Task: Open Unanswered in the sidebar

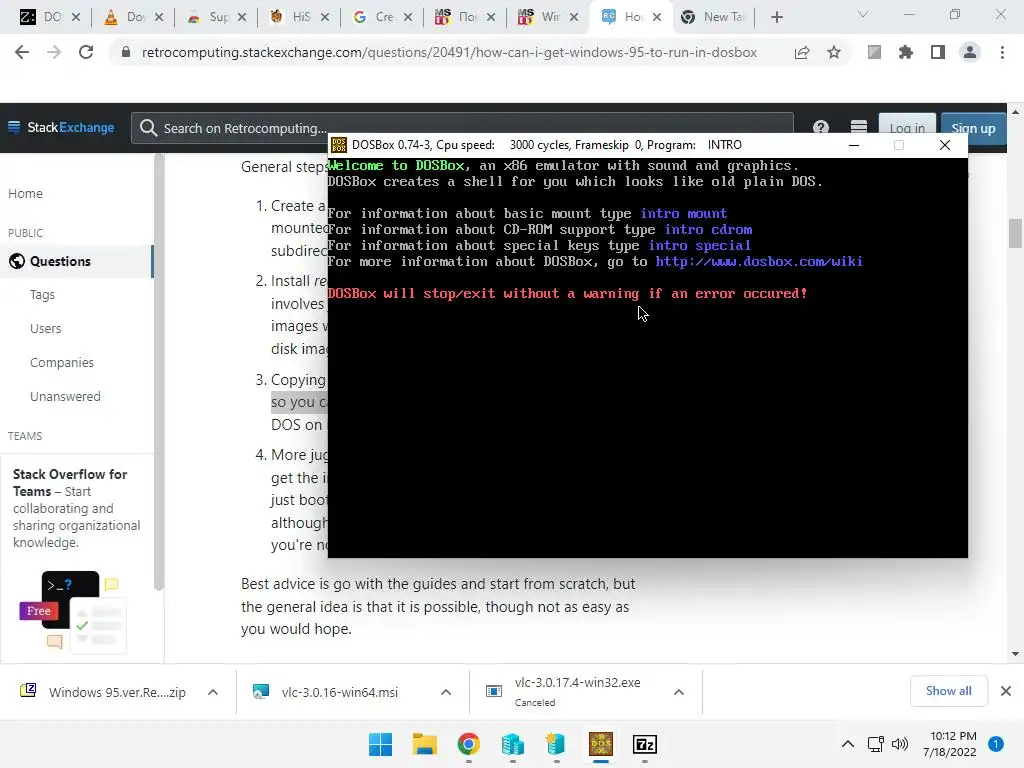Action: coord(65,396)
